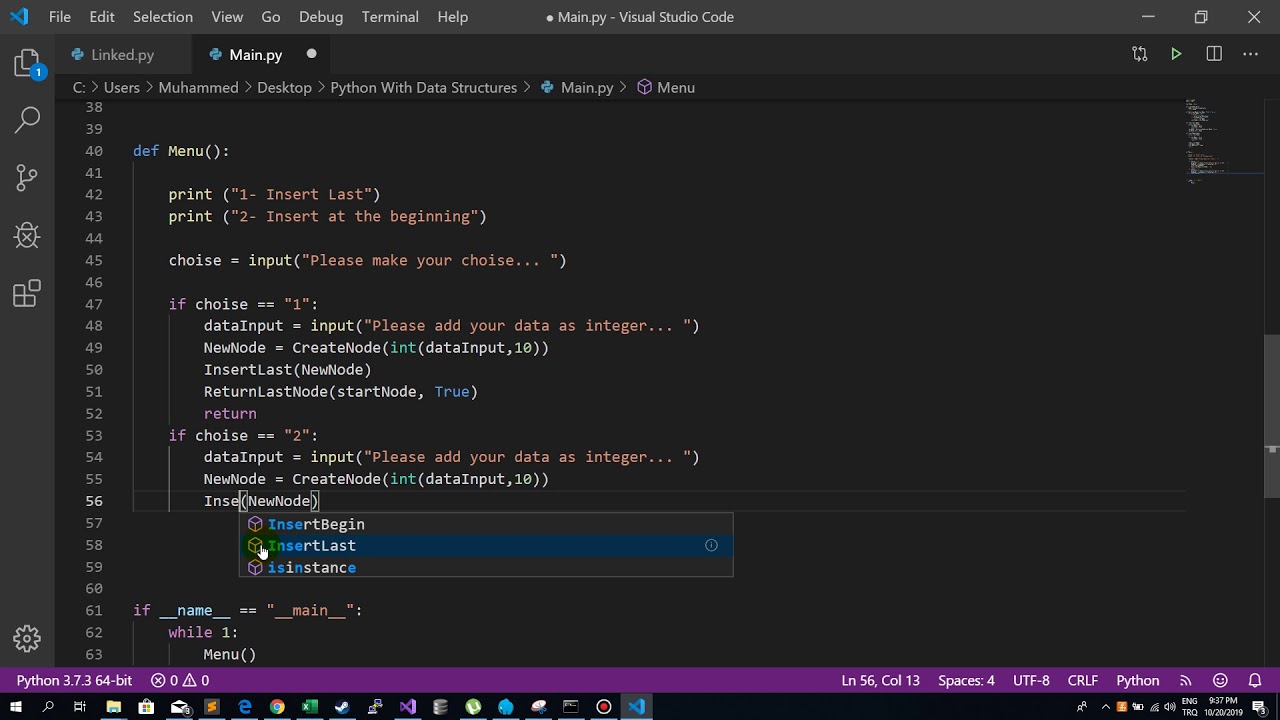Screen dimensions: 1280x720
Task: Open the Edit menu
Action: click(102, 17)
